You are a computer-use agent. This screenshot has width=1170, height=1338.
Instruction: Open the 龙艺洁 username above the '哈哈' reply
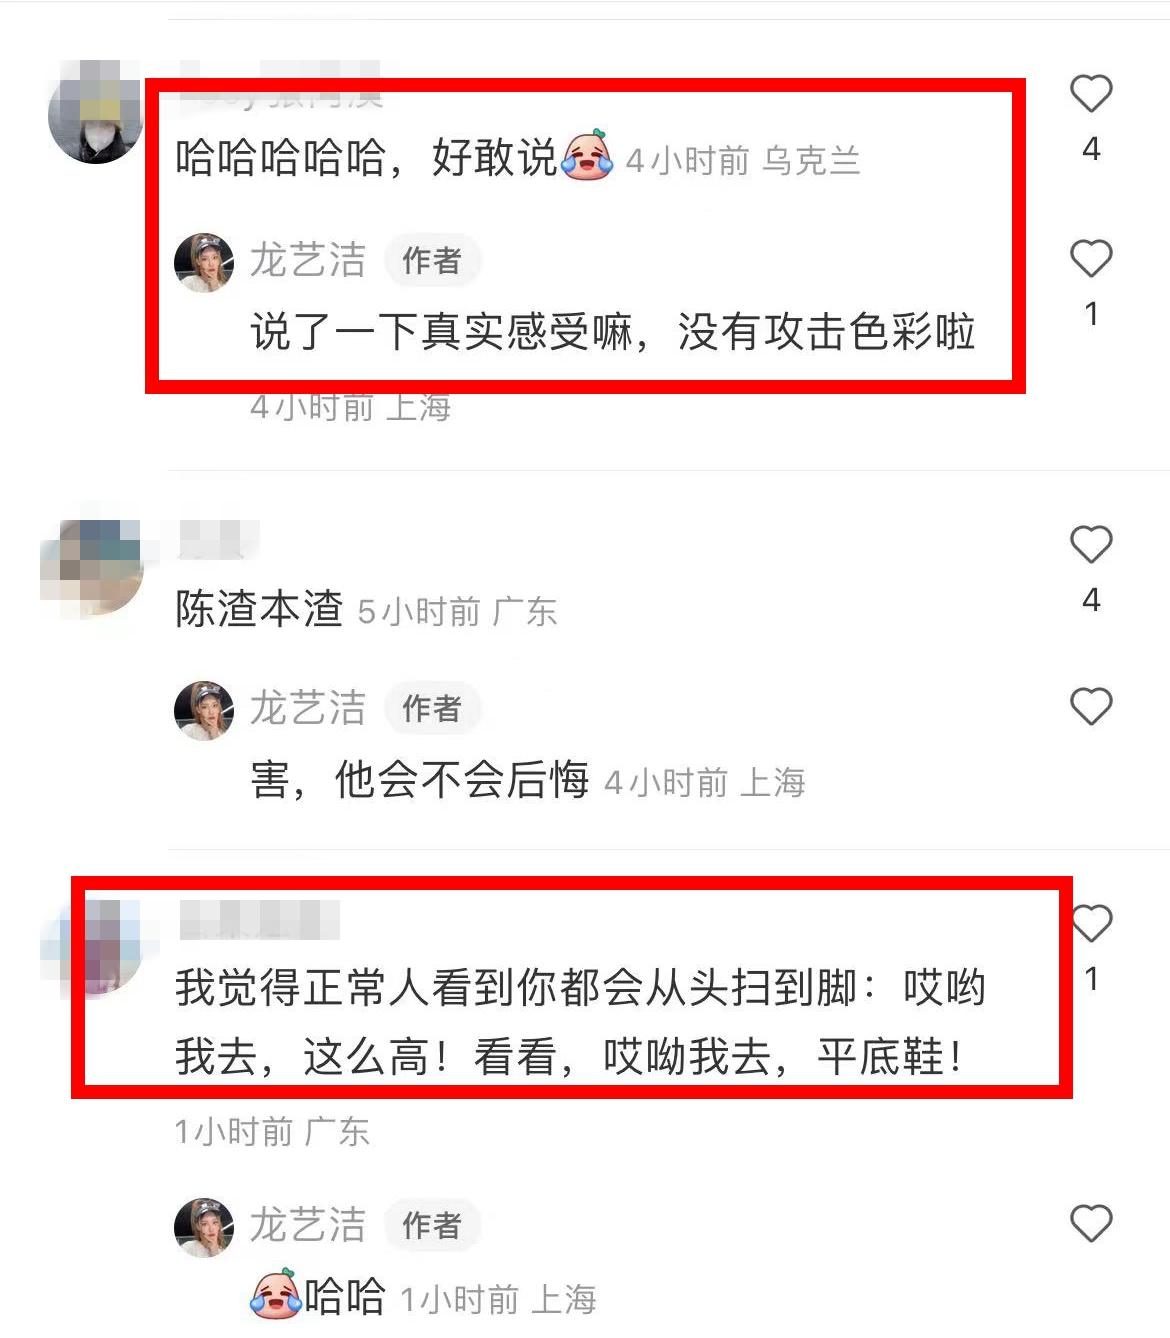point(308,1226)
